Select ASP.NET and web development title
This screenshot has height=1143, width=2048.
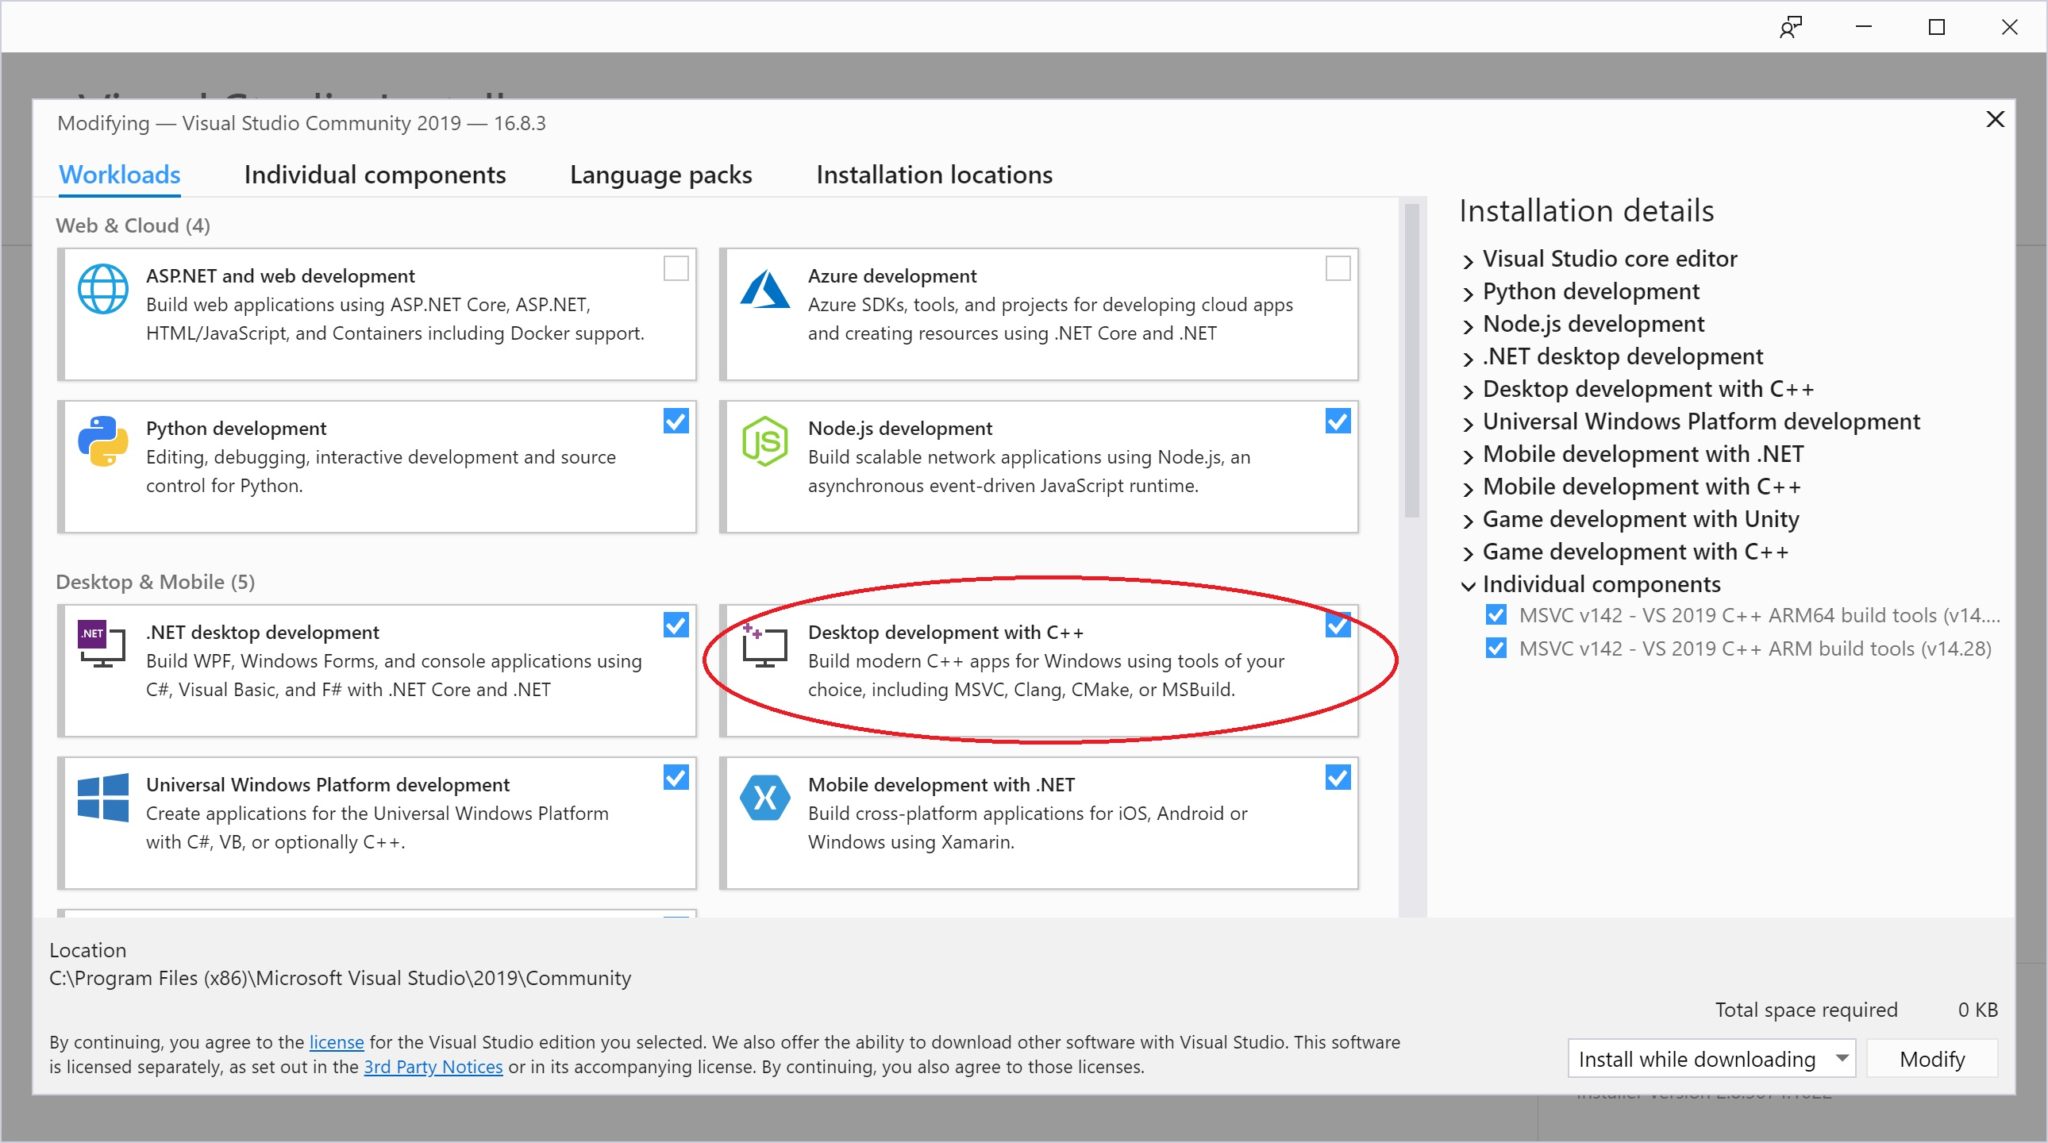(280, 276)
